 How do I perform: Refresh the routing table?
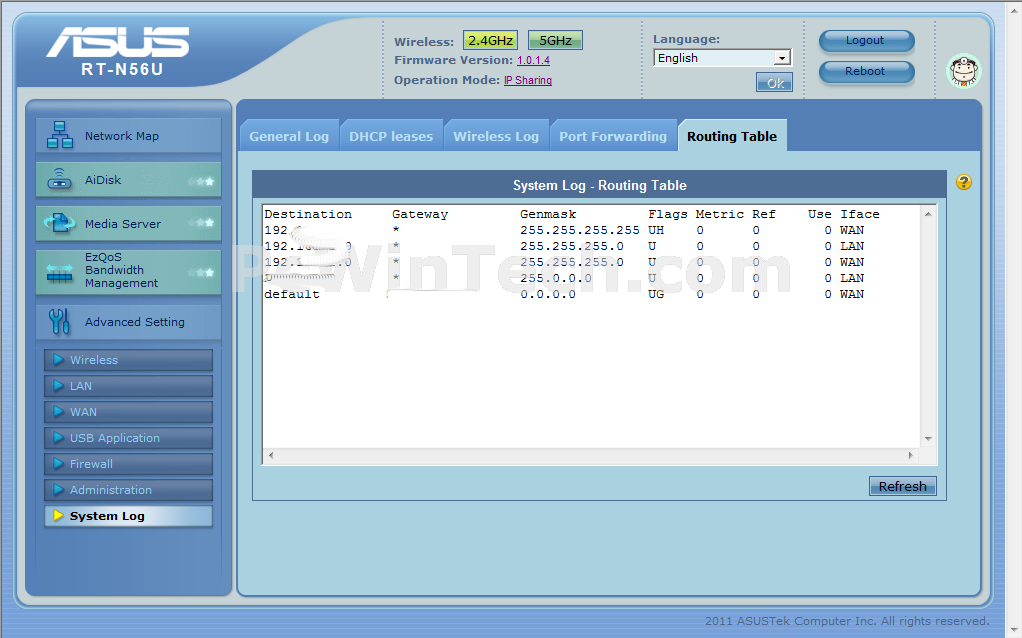tap(902, 486)
